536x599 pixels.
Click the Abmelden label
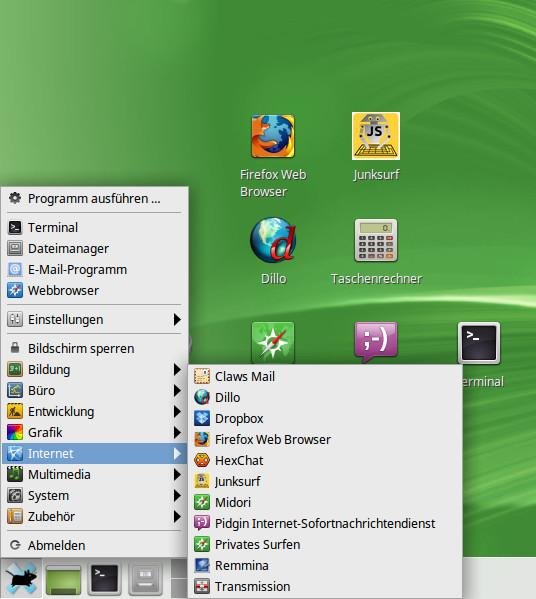pos(57,546)
